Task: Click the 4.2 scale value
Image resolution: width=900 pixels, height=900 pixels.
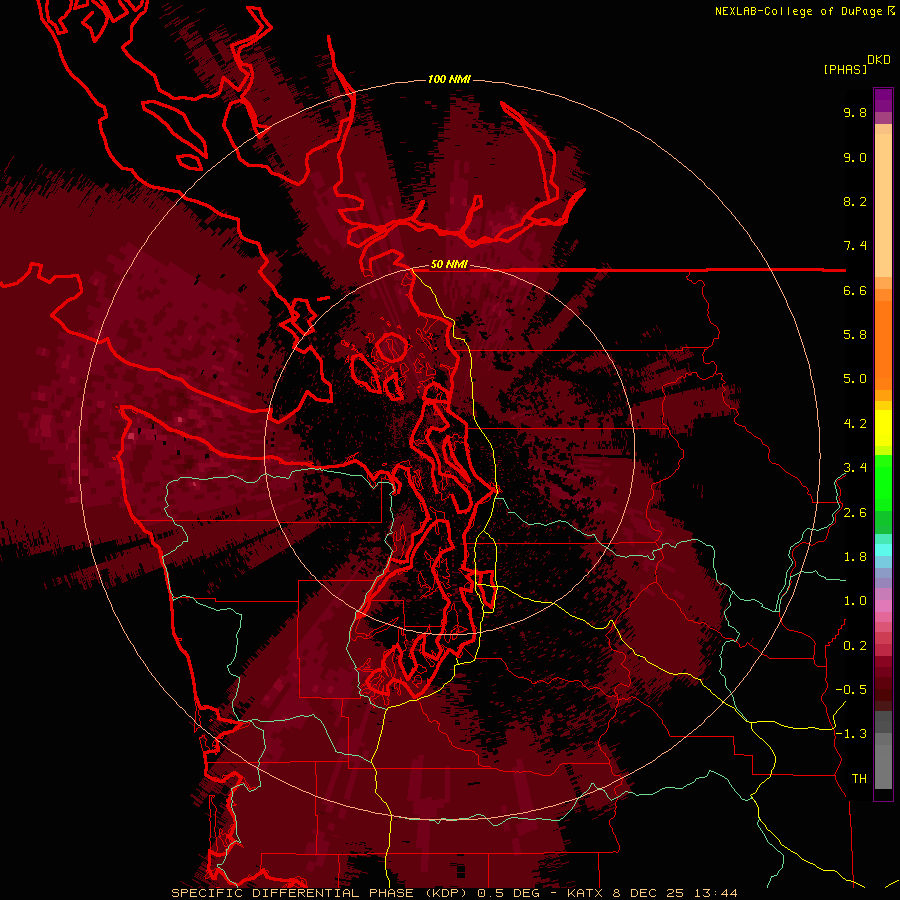Action: (x=855, y=424)
